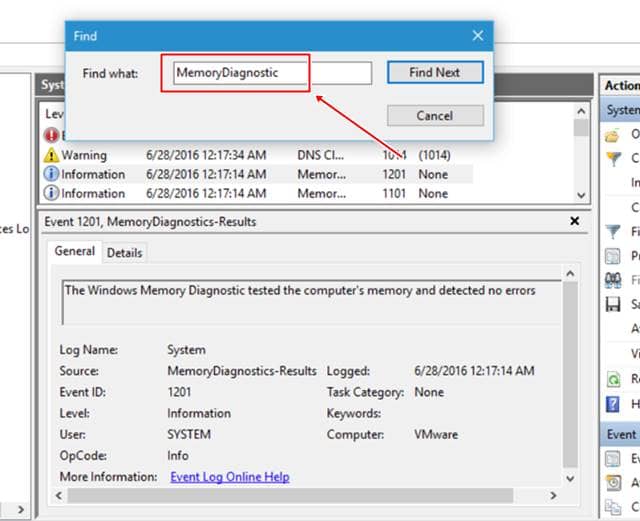The image size is (640, 521).
Task: Click the Information icon for event 1101
Action: coord(52,193)
